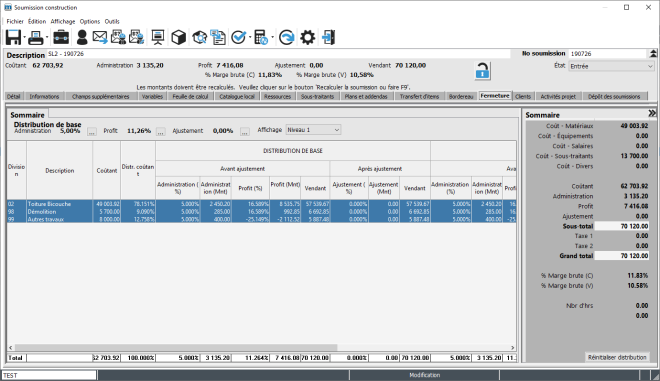Click into the Description field SL2 - 190726
Screen dimensions: 660x381
pos(278,54)
